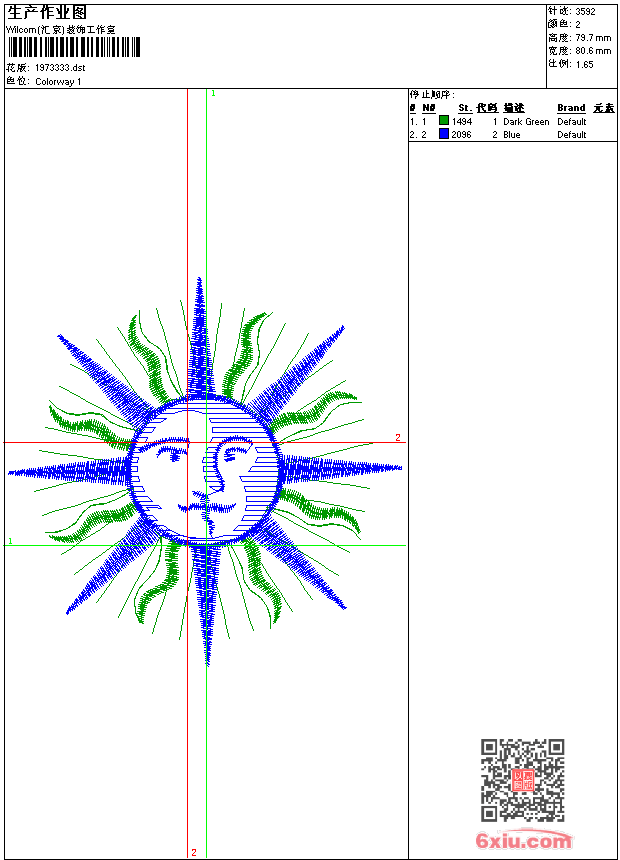
Task: Click the 生产作业图 title
Action: click(47, 13)
